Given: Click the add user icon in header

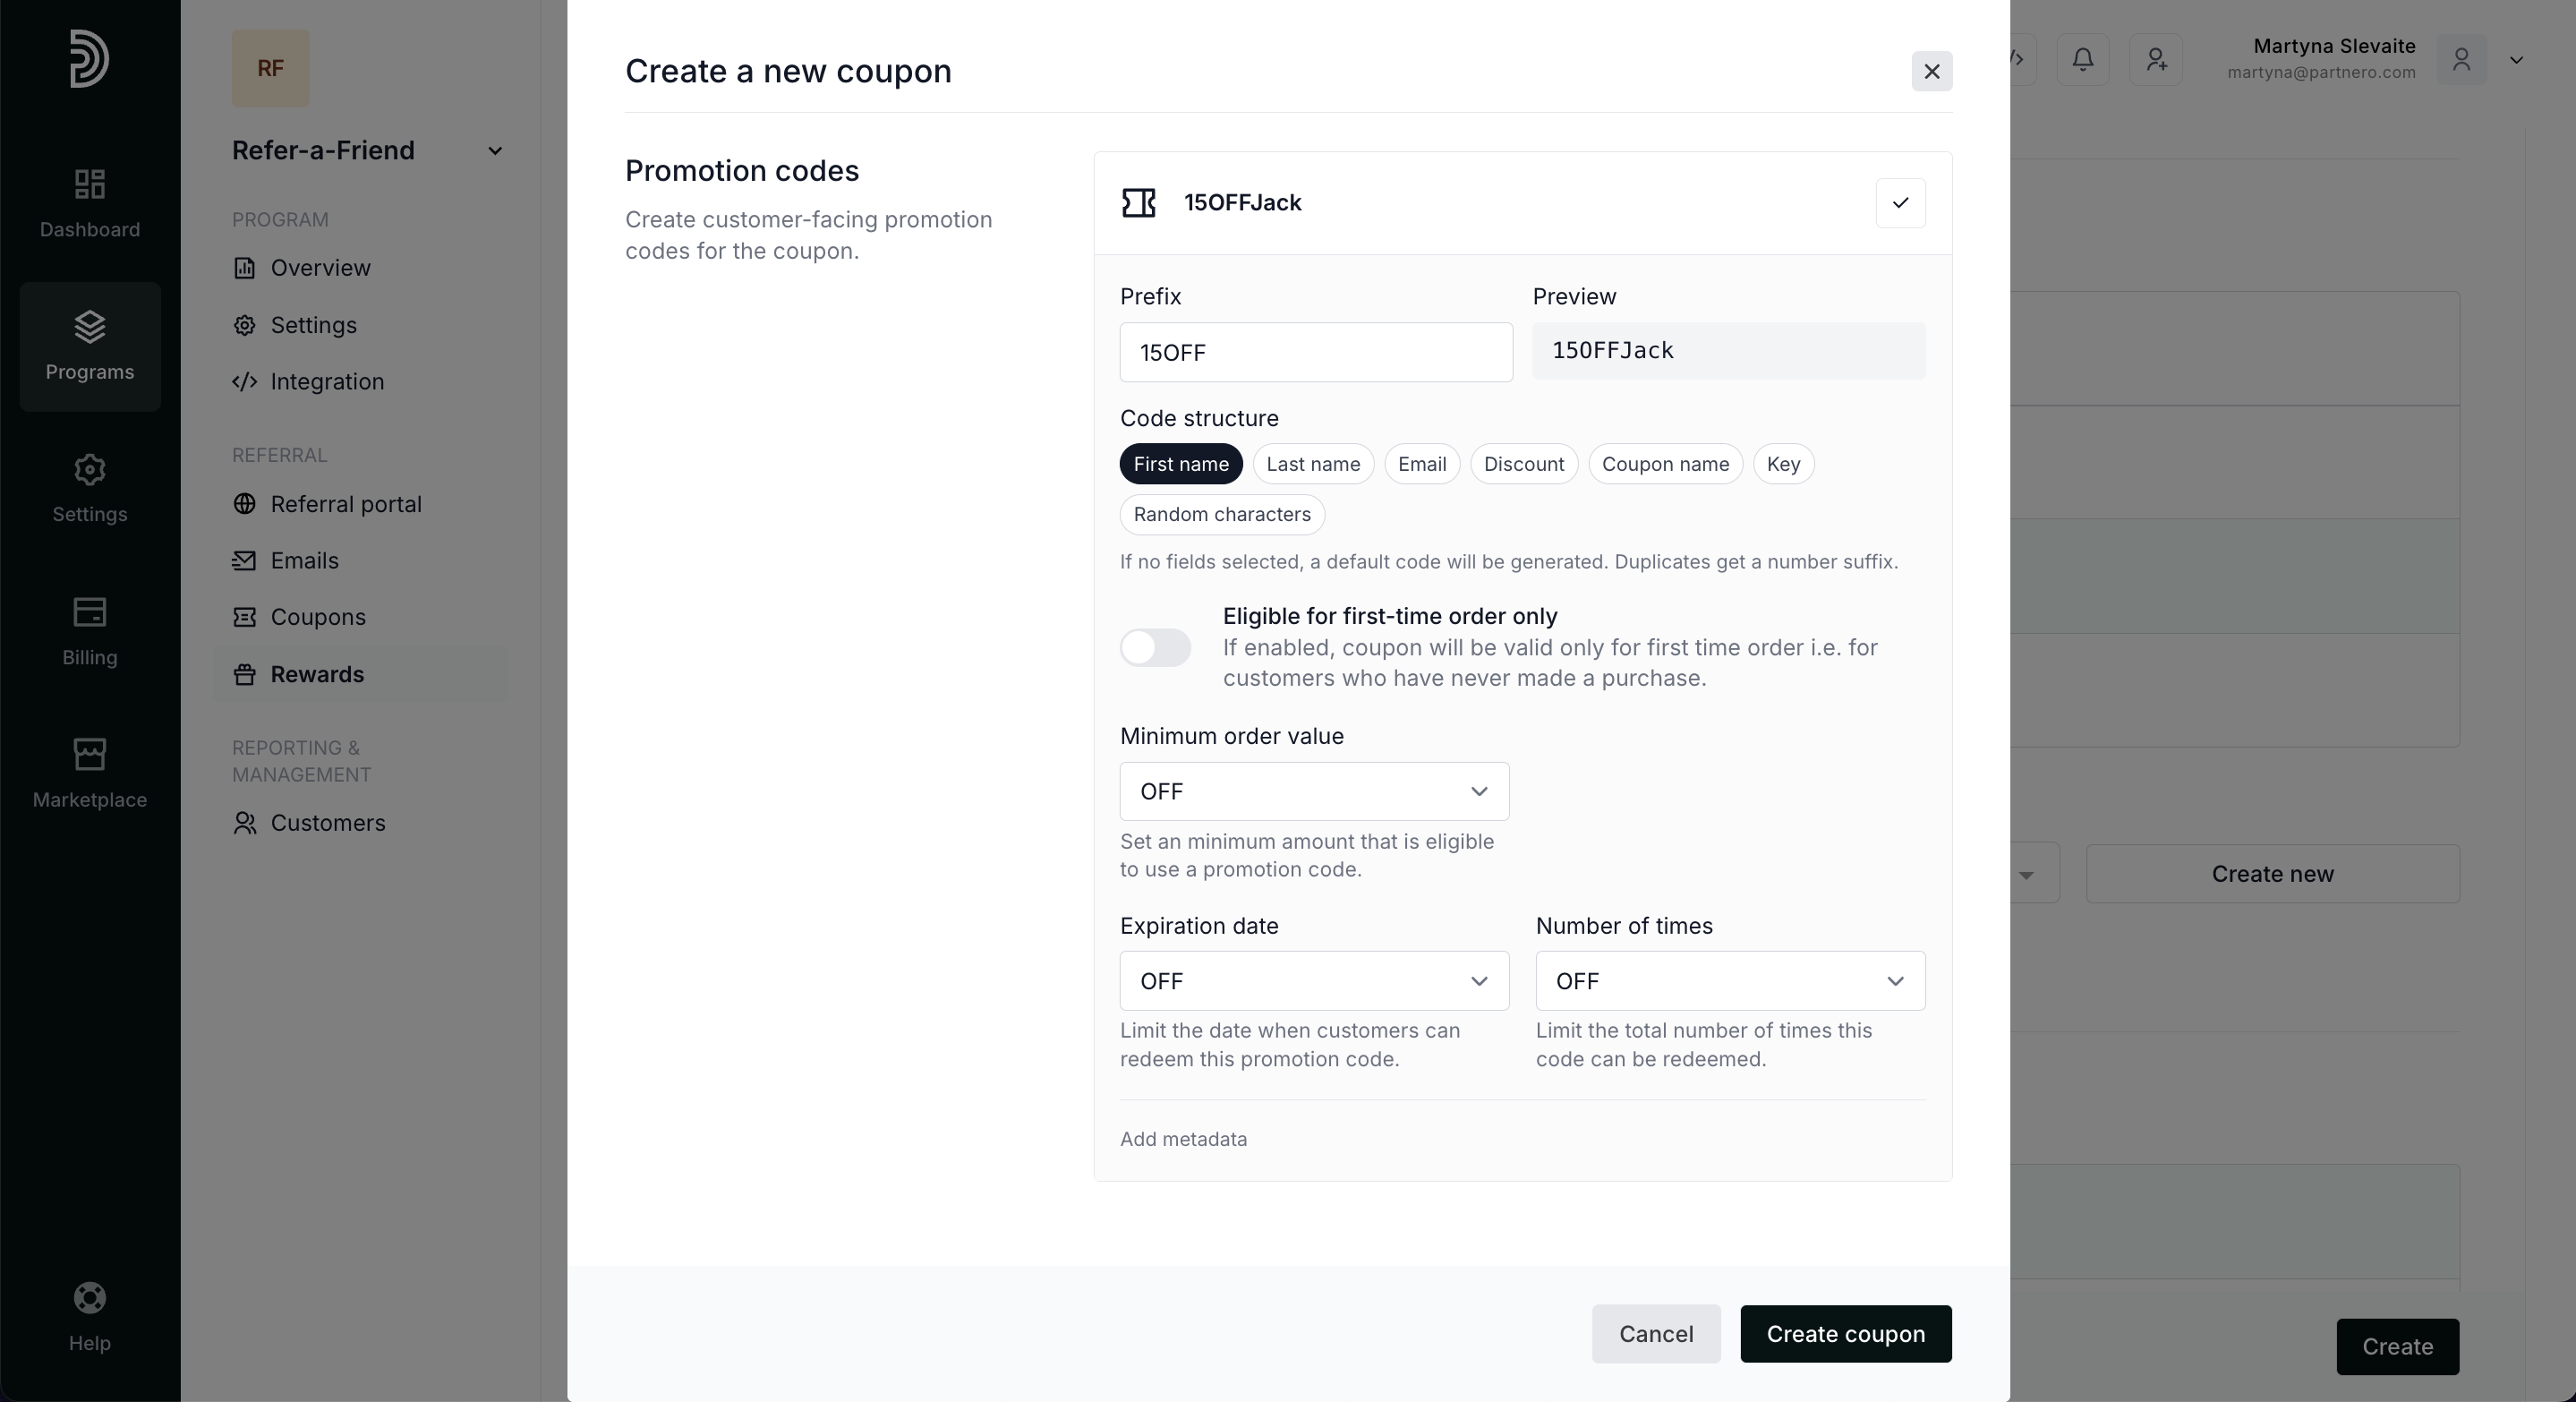Looking at the screenshot, I should pos(2156,59).
